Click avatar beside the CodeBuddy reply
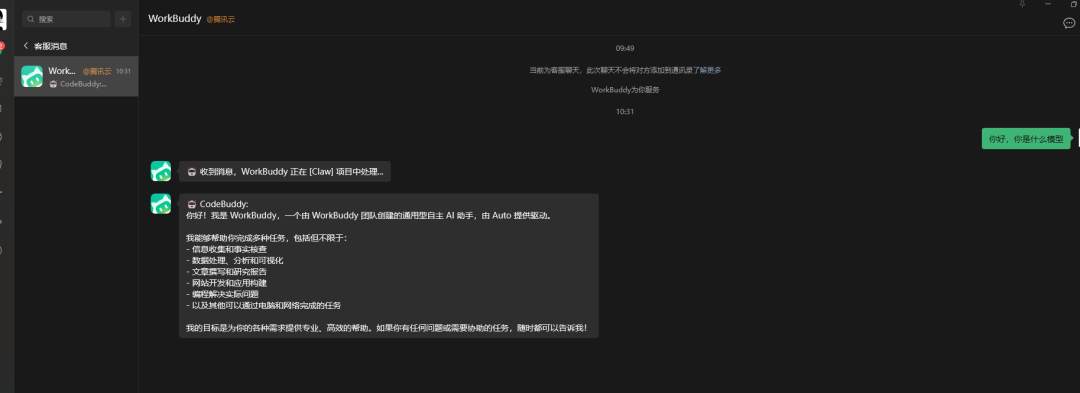Viewport: 1080px width, 393px height. pos(160,204)
